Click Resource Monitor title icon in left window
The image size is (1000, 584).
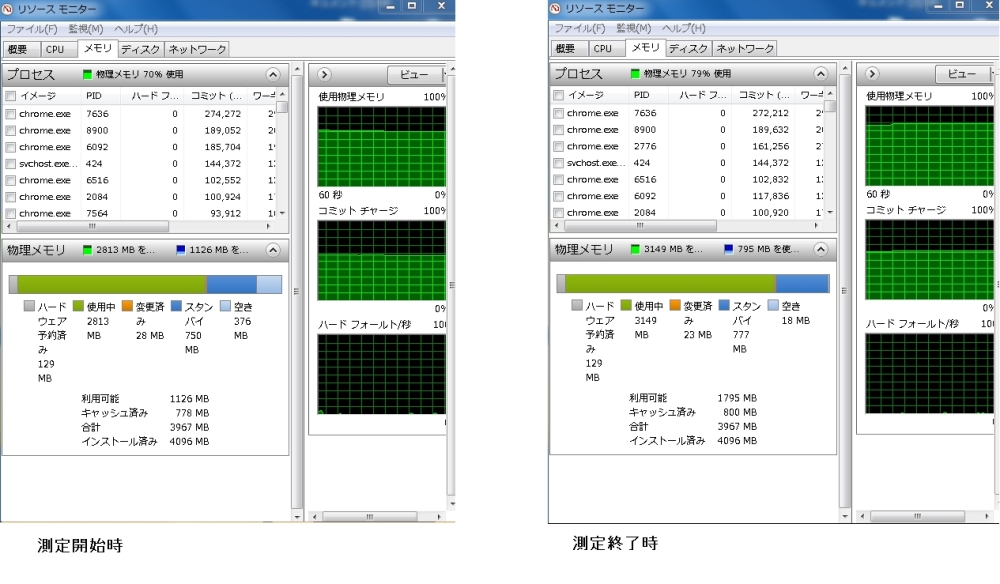tap(9, 9)
